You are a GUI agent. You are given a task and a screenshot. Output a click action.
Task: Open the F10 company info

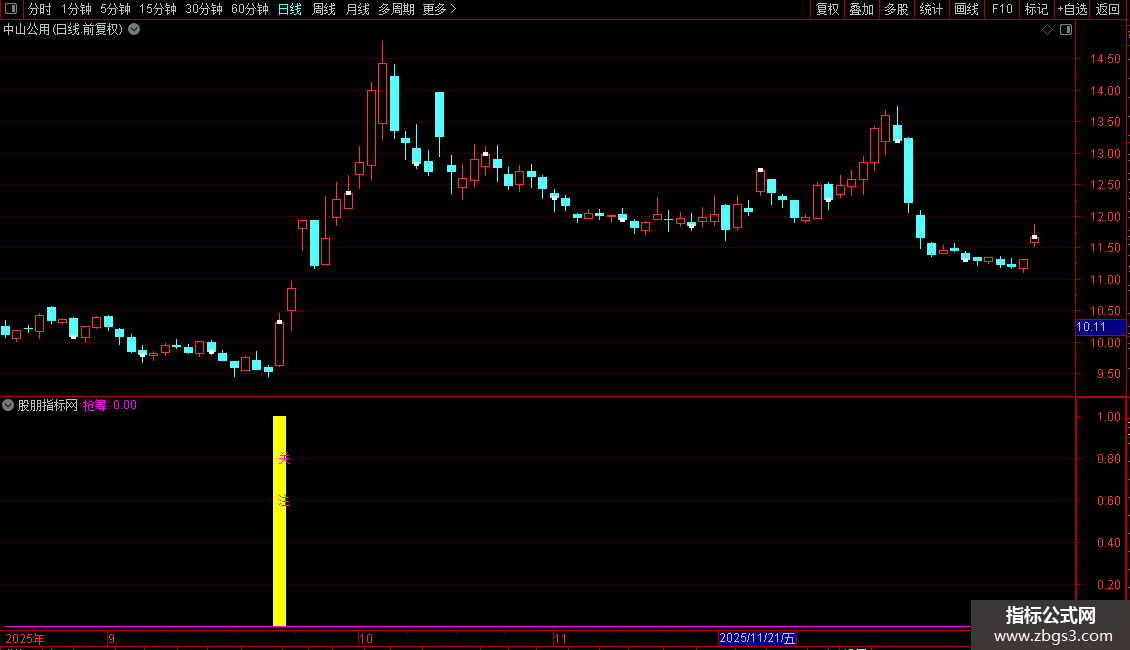tap(1002, 9)
